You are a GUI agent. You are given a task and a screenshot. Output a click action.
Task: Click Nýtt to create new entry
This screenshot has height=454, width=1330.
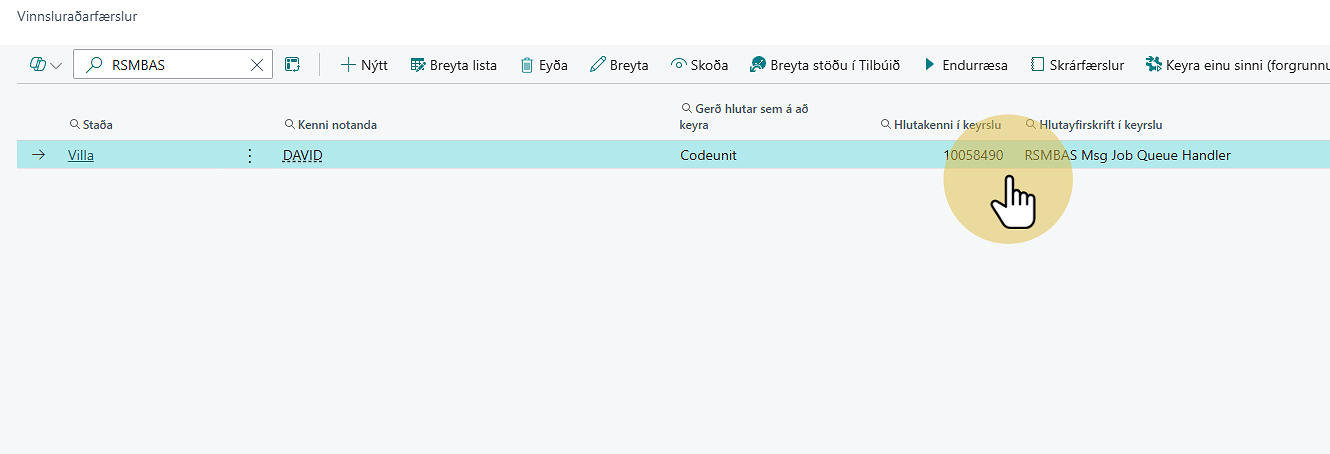click(364, 65)
